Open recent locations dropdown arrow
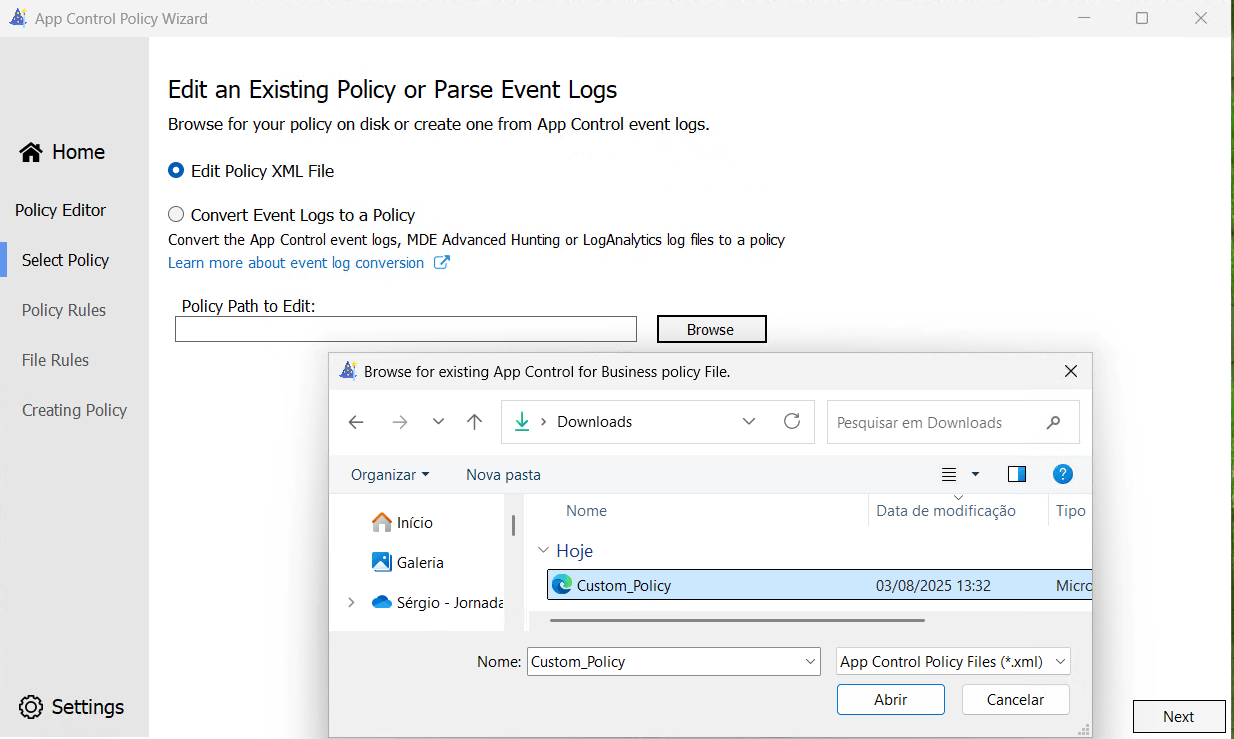The image size is (1234, 739). coord(438,422)
